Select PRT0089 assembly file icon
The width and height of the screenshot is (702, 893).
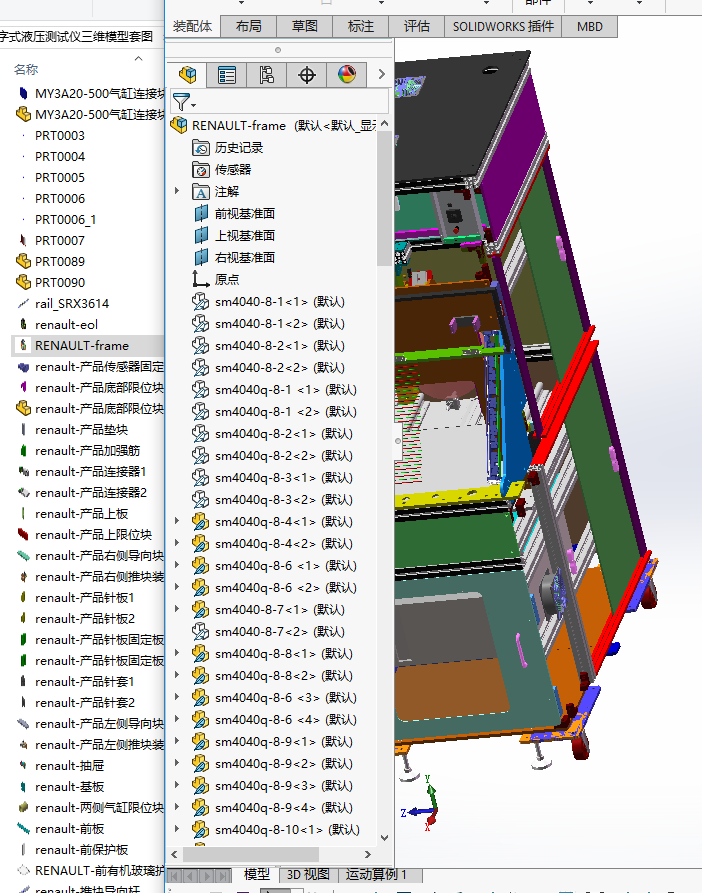[x=23, y=261]
